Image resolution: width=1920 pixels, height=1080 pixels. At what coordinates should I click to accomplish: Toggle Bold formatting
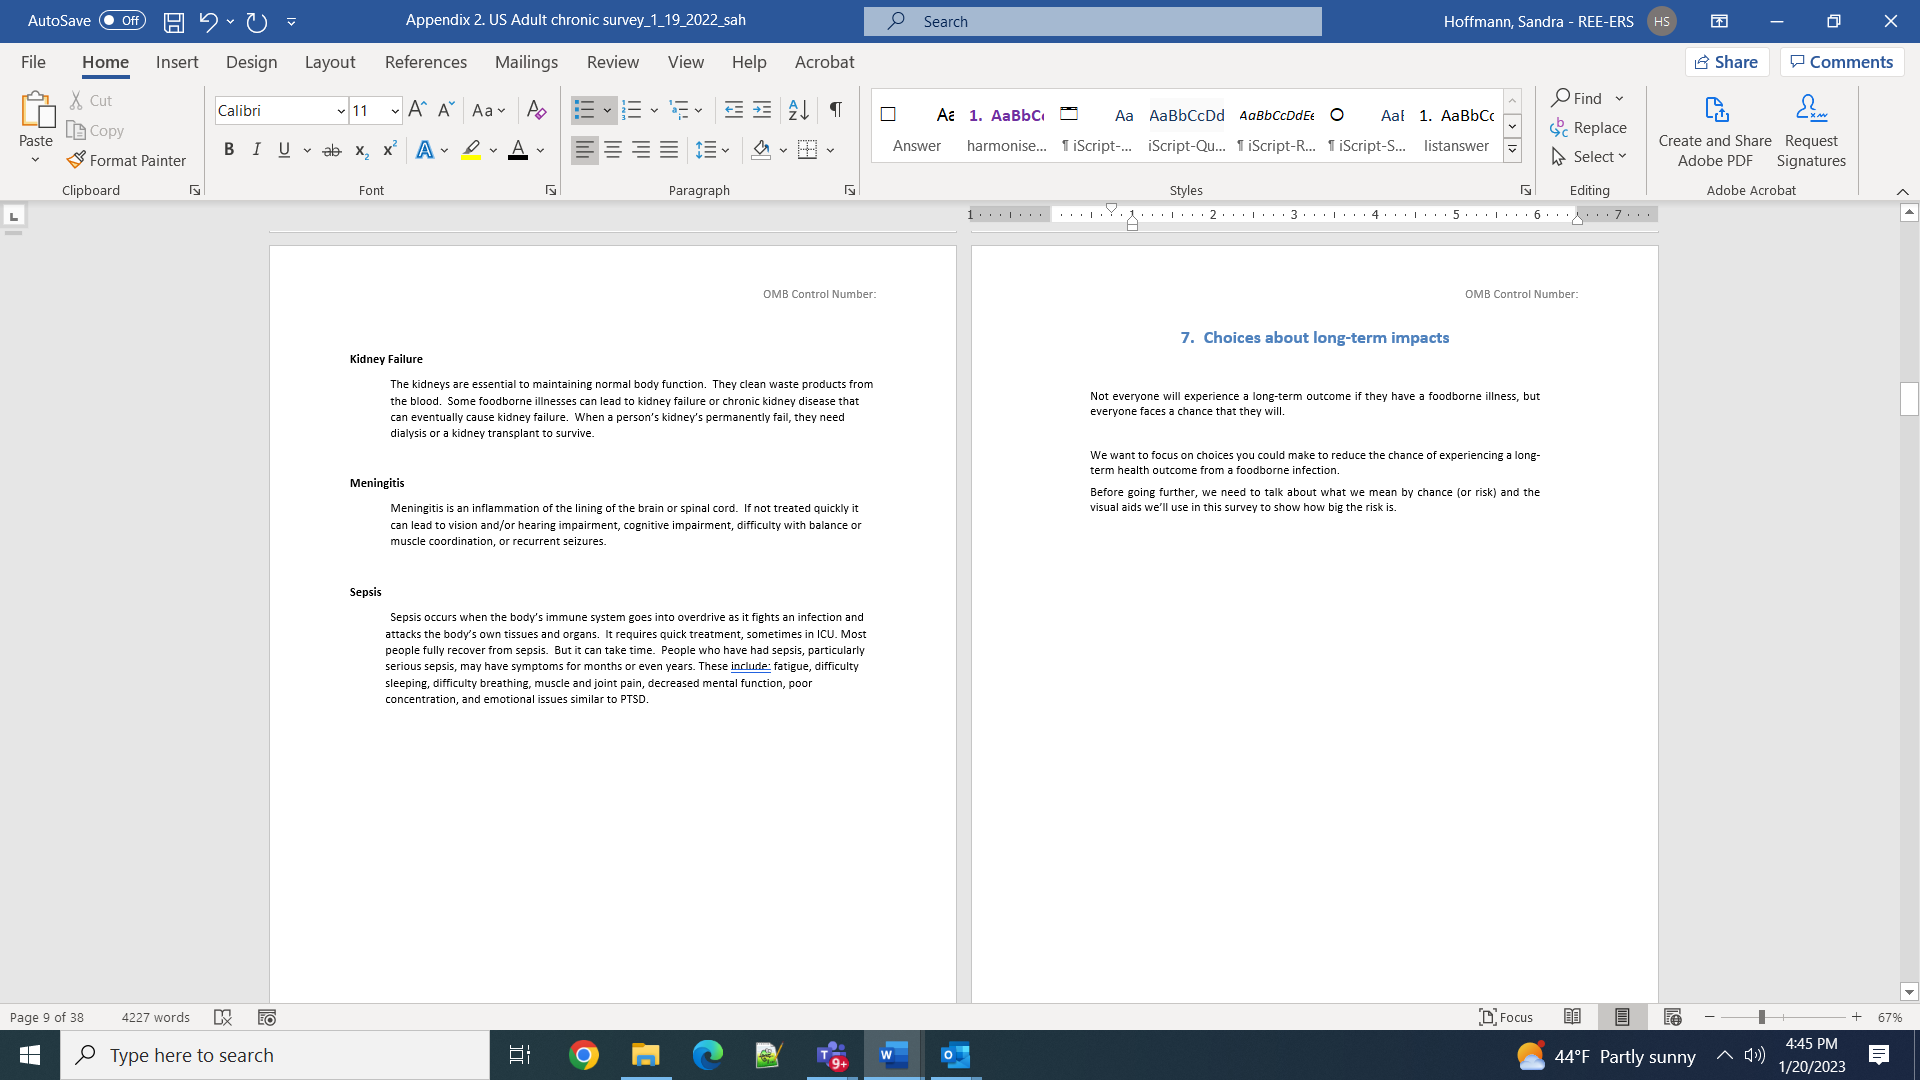point(229,150)
